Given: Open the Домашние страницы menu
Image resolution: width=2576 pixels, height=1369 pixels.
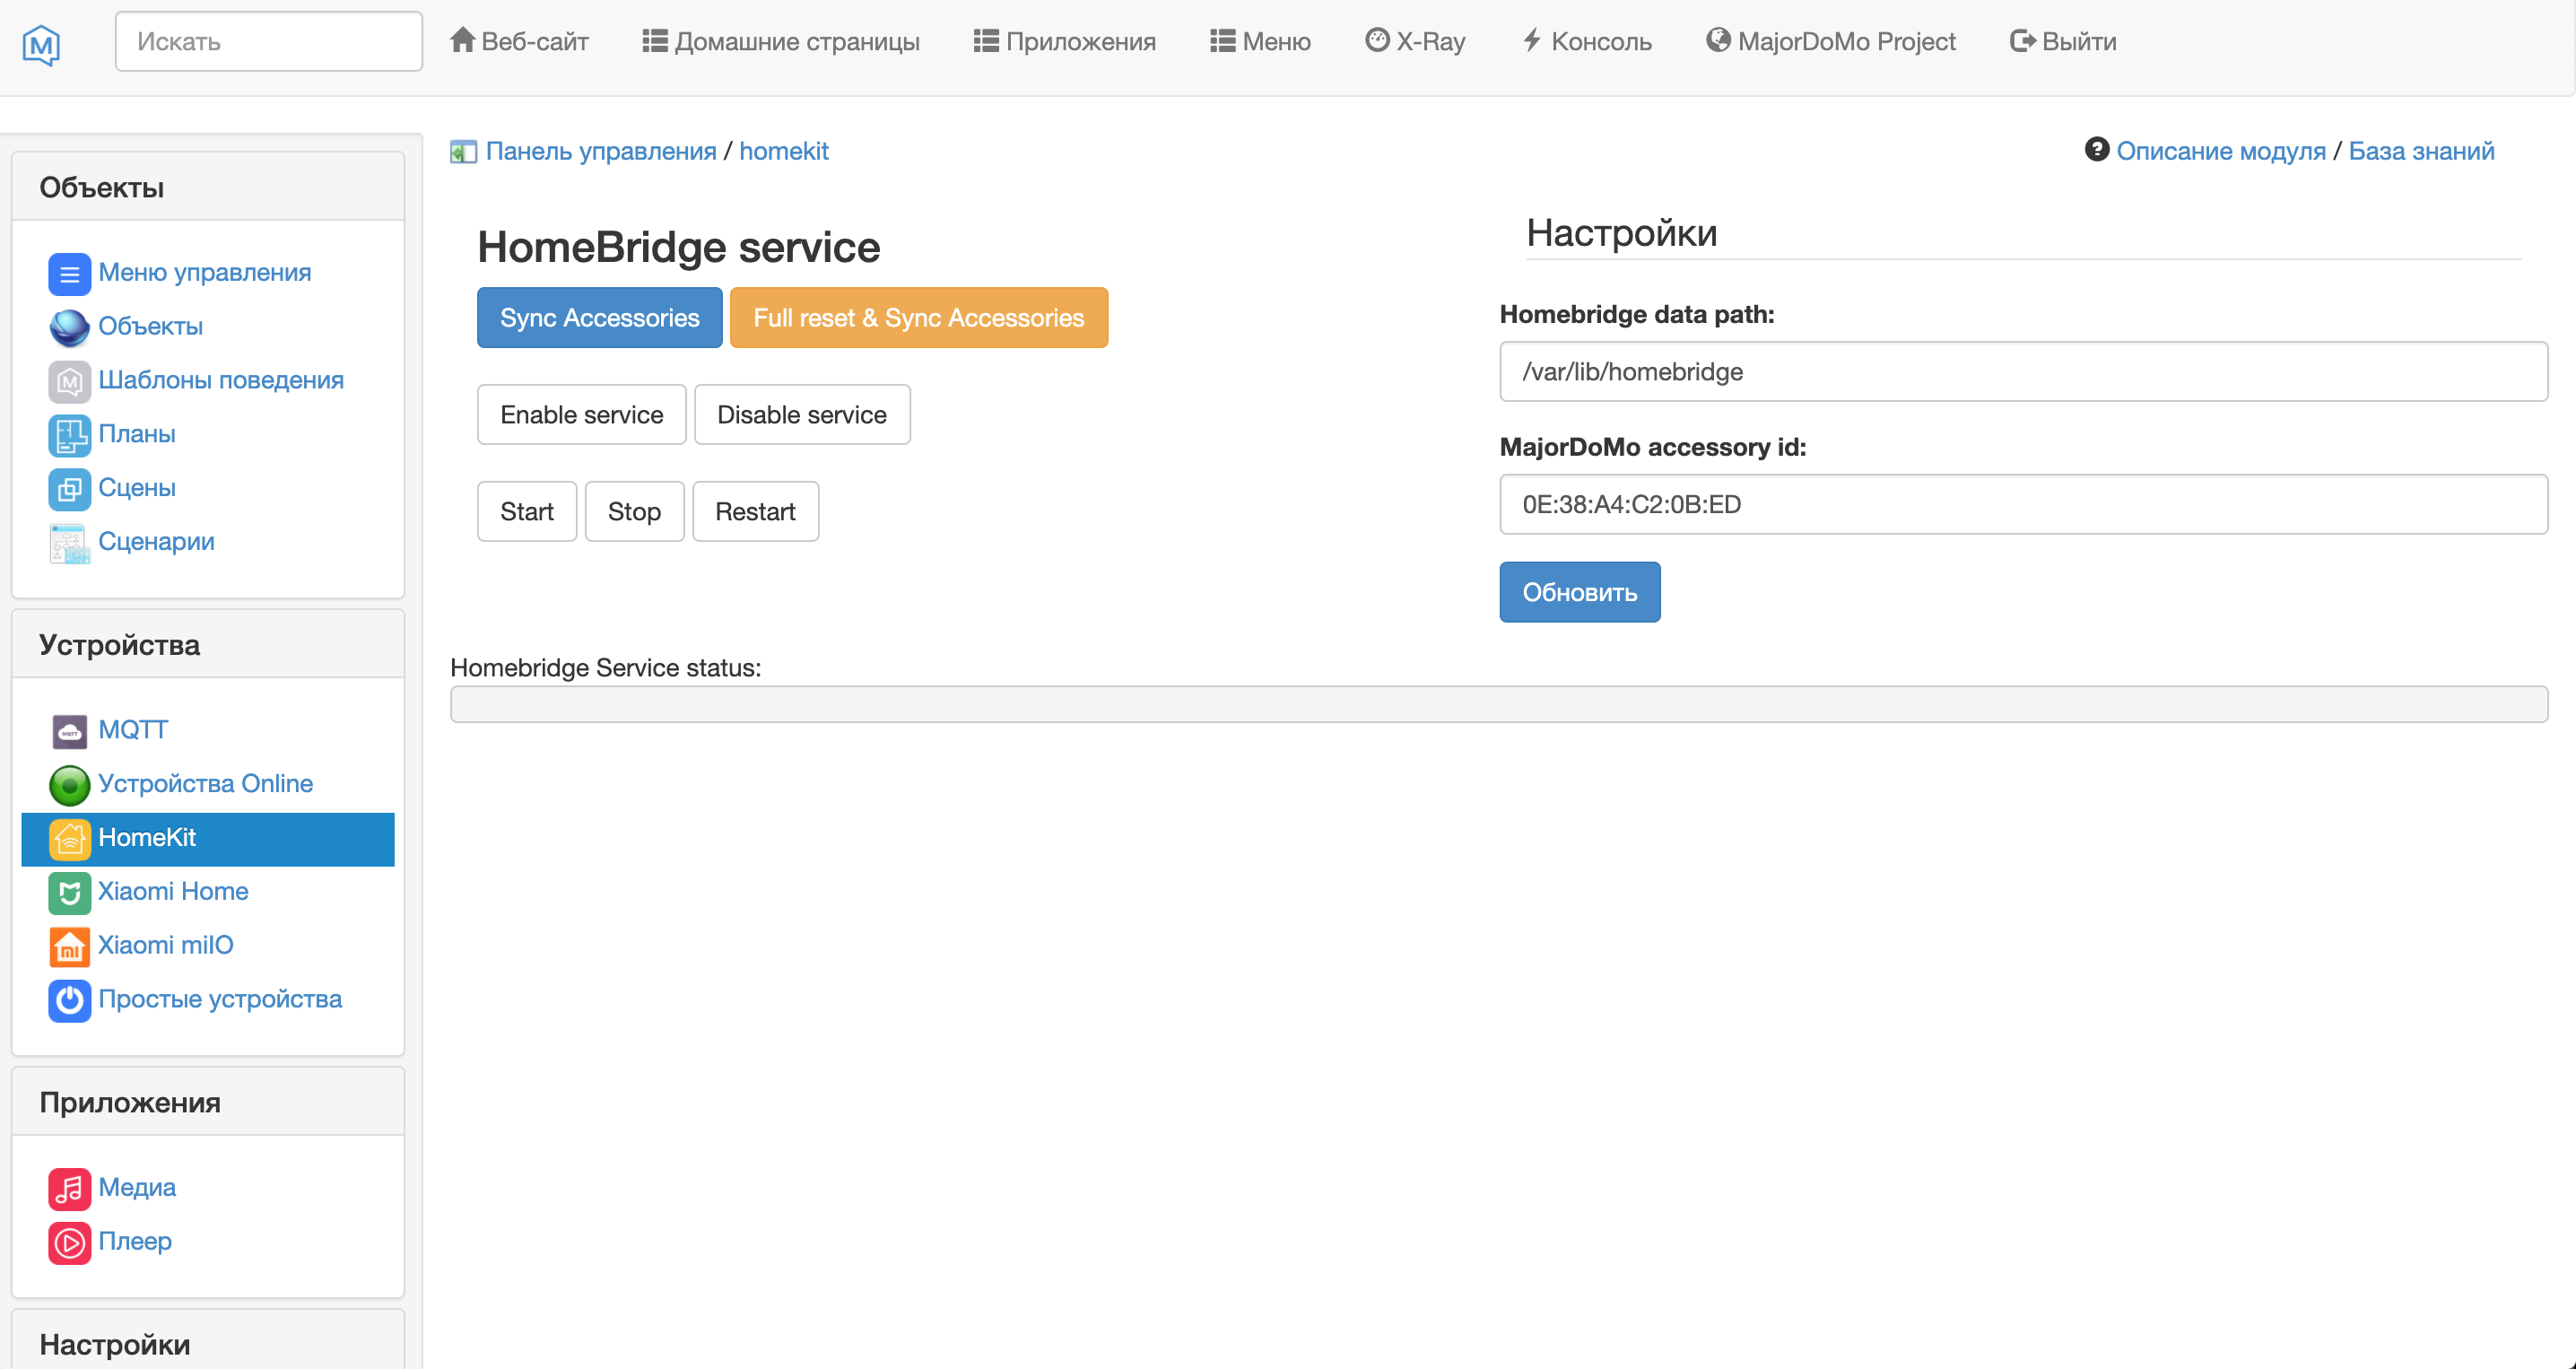Looking at the screenshot, I should point(780,42).
